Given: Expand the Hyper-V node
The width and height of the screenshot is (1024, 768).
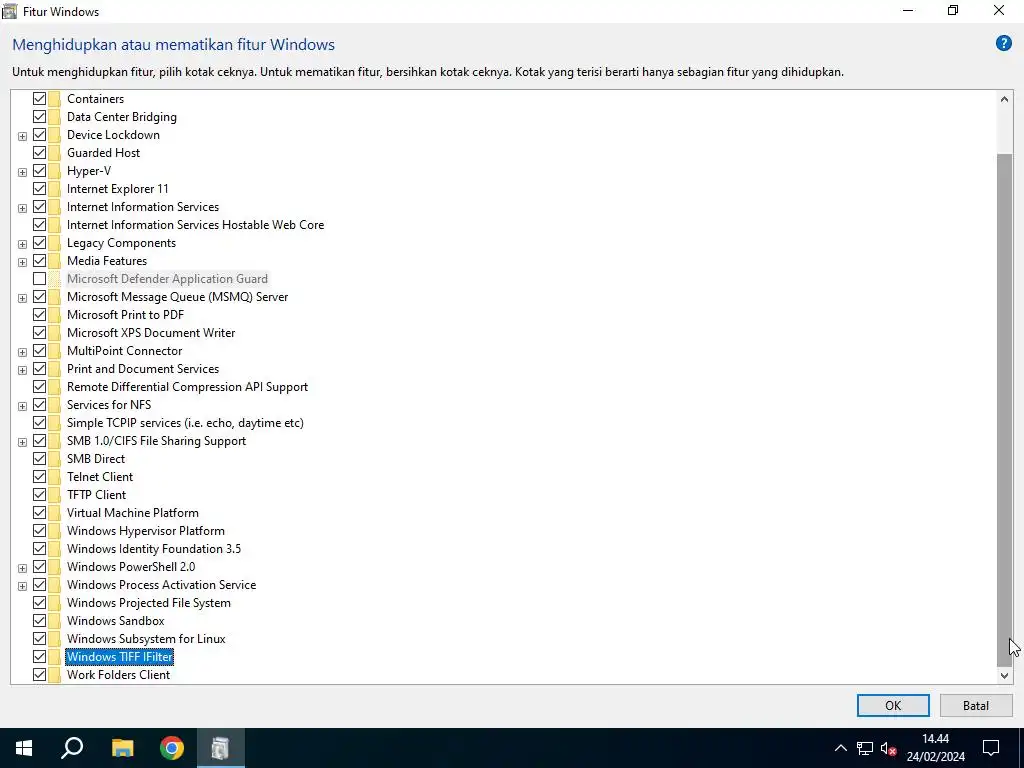Looking at the screenshot, I should pos(22,172).
